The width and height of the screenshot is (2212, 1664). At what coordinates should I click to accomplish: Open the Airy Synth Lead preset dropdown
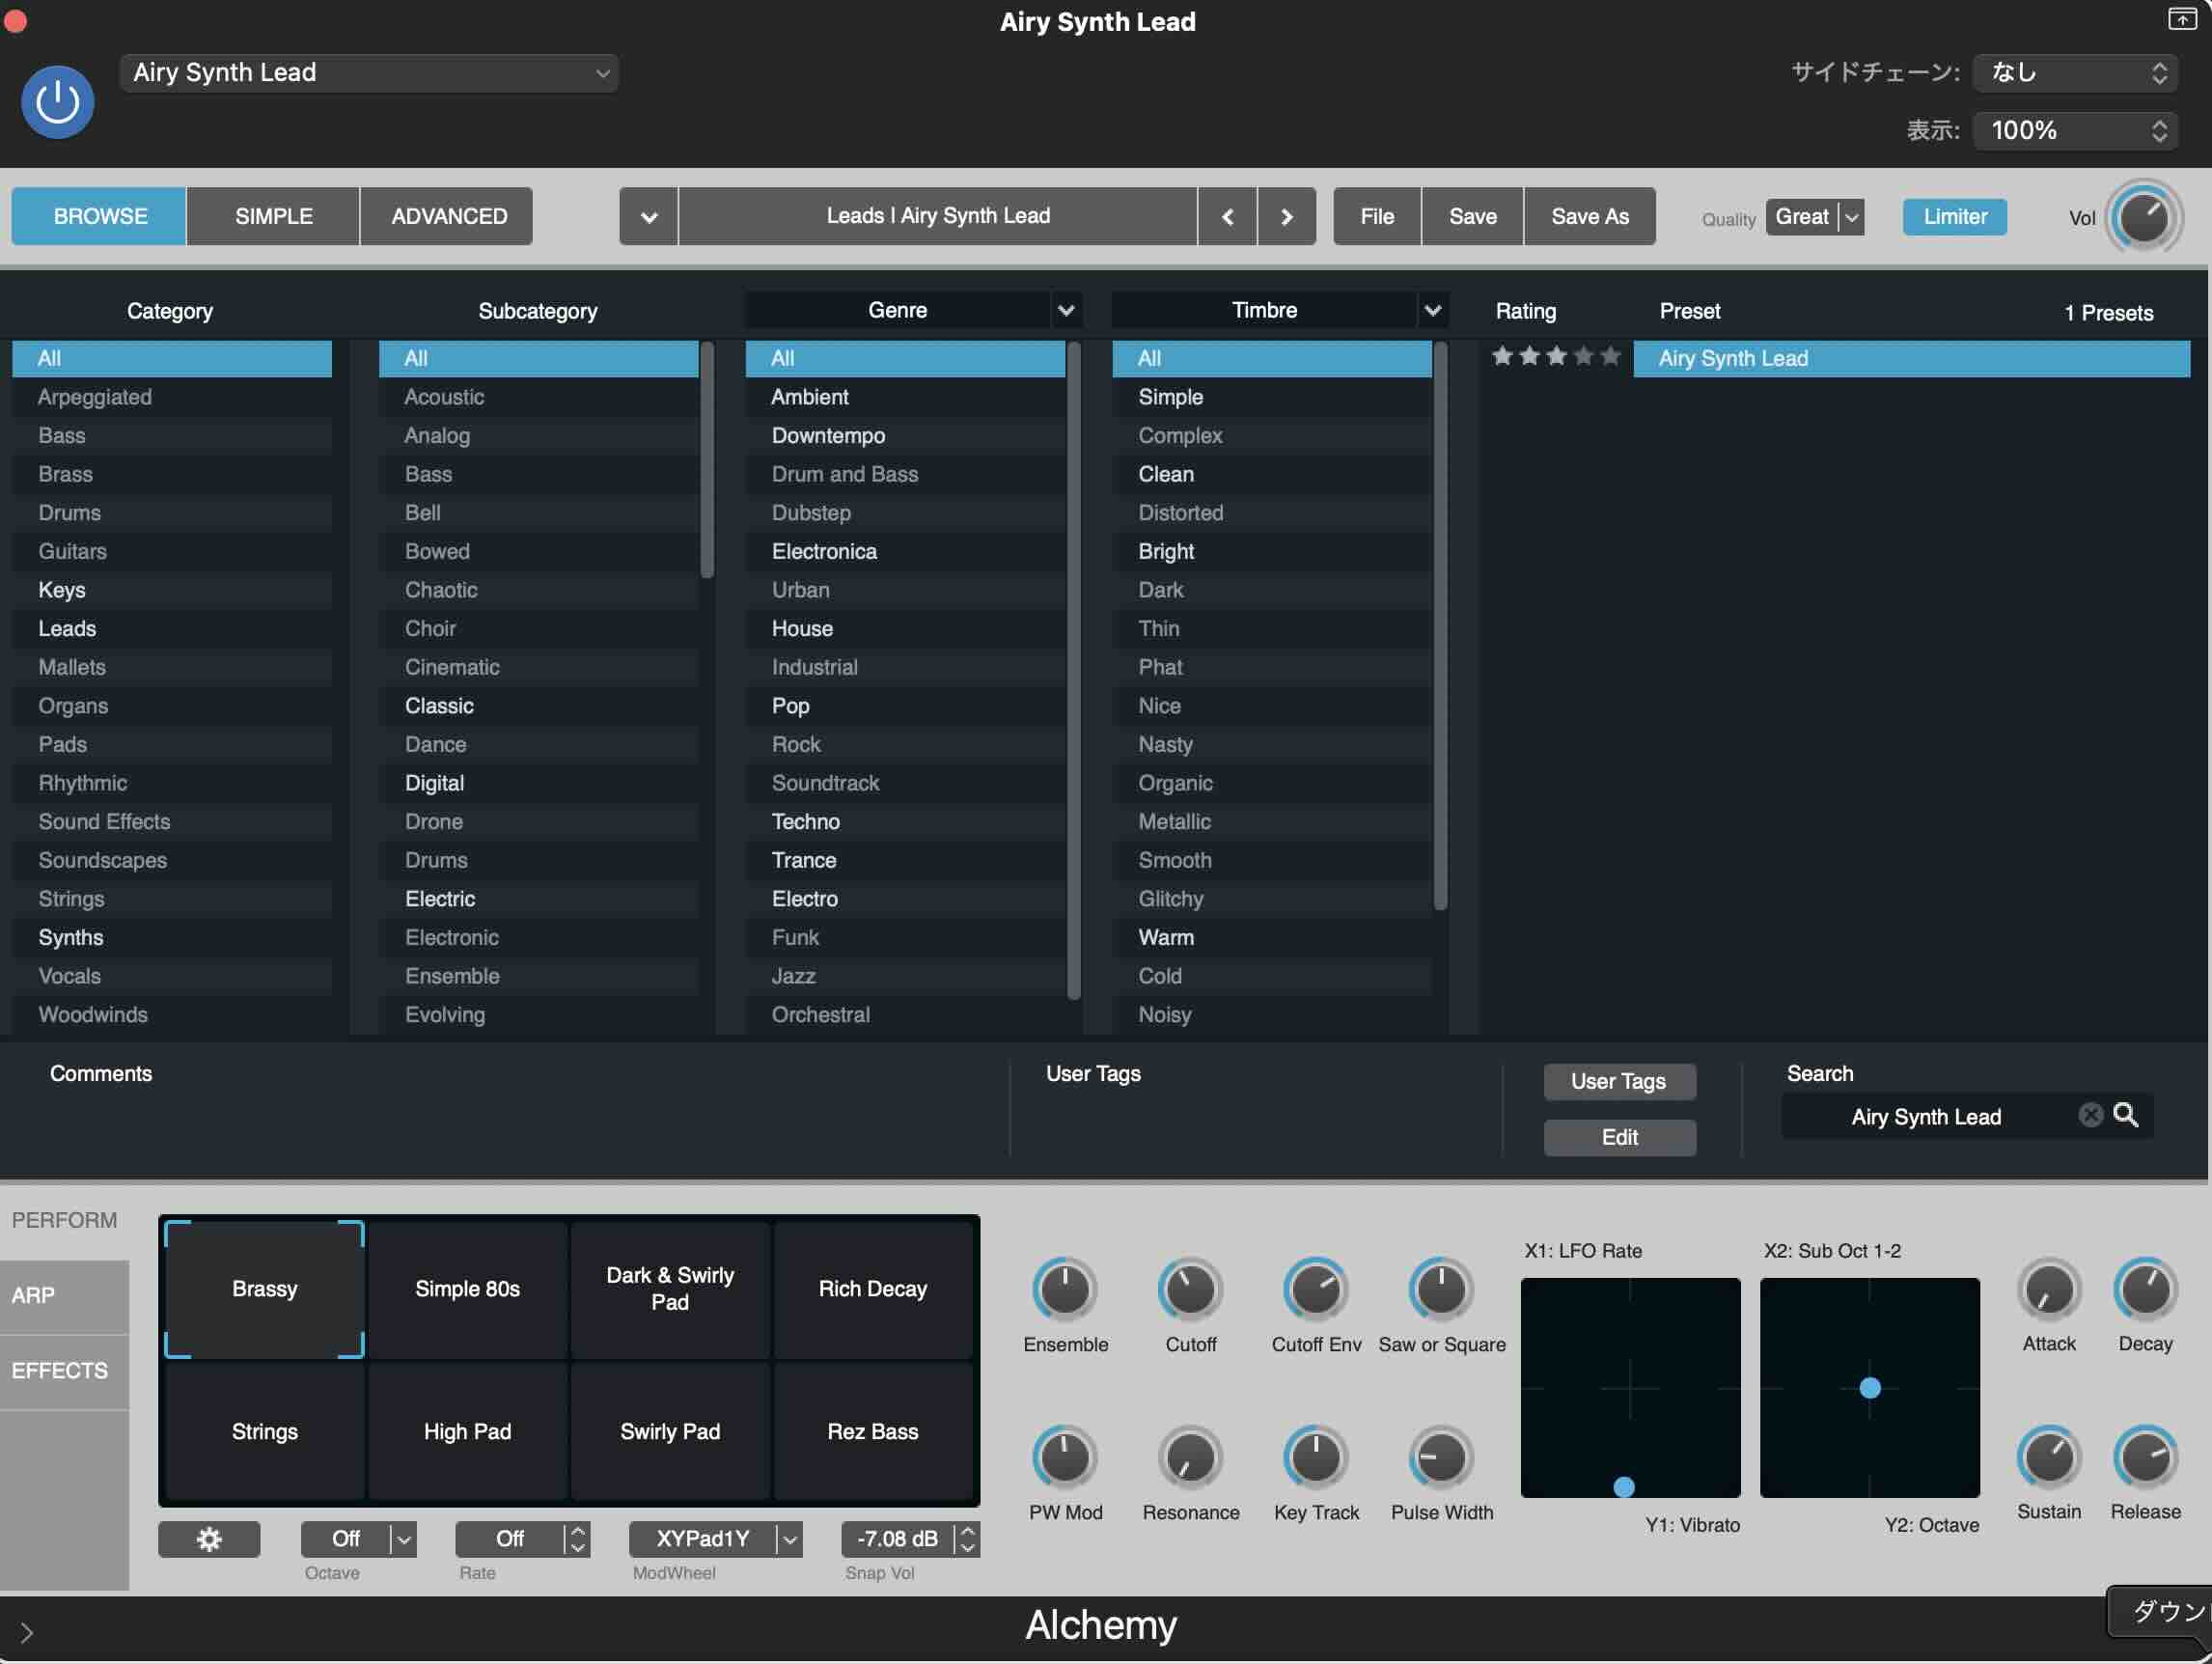click(369, 73)
